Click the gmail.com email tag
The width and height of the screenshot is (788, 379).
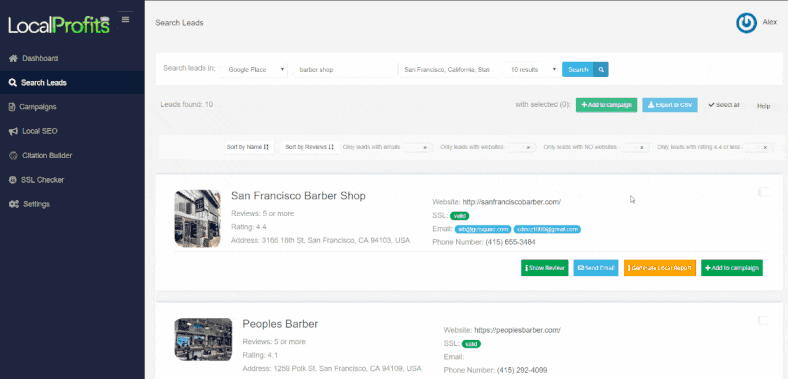coord(547,229)
